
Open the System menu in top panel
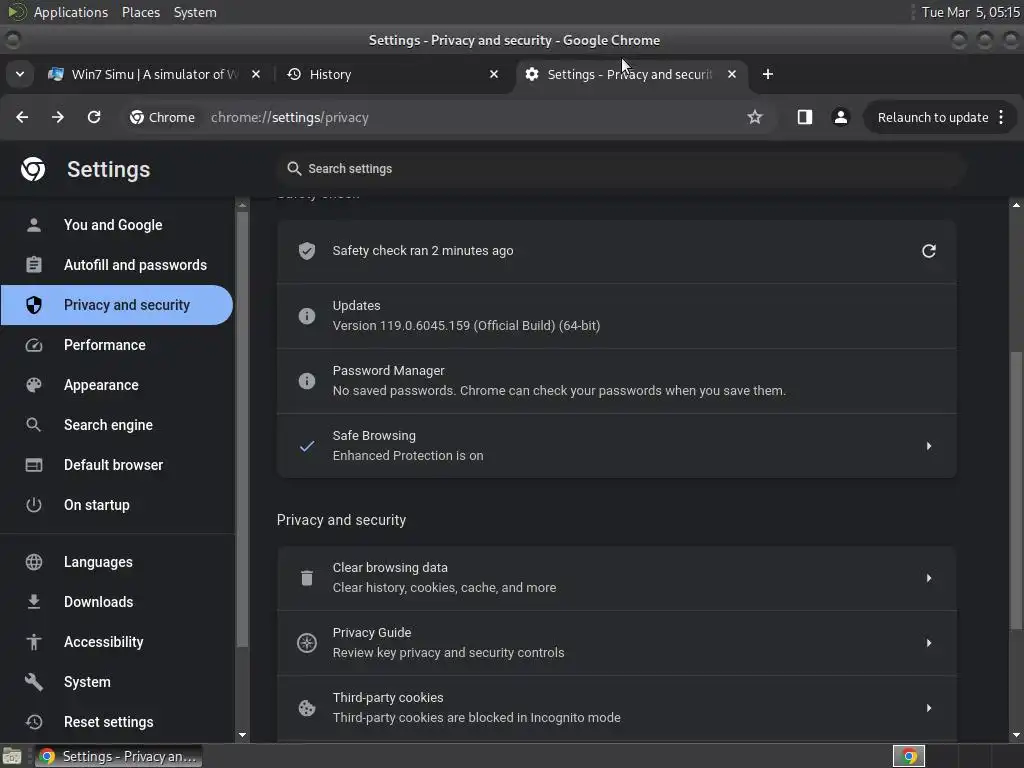click(x=195, y=12)
